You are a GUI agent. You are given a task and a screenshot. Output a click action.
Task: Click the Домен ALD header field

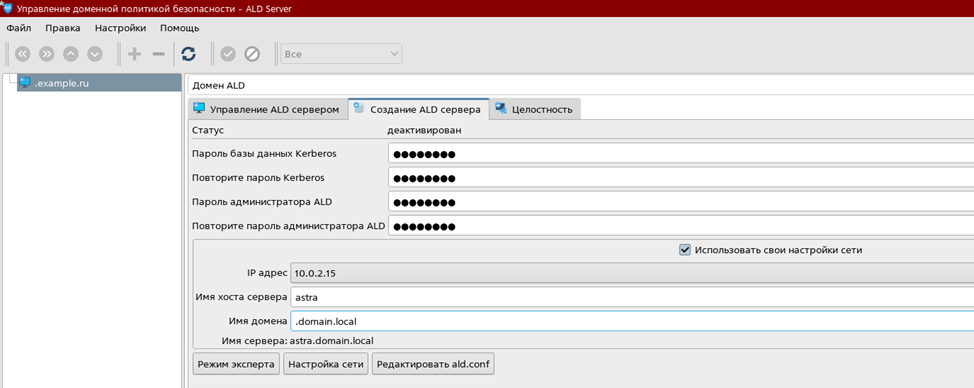coord(580,85)
